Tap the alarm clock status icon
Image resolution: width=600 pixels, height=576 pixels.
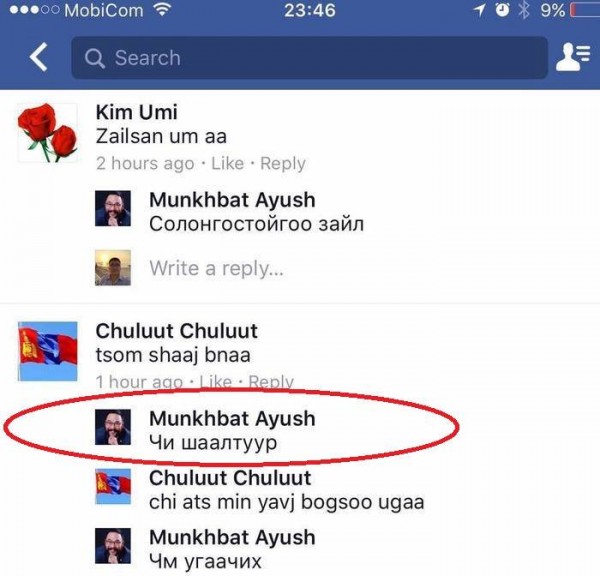tap(502, 10)
